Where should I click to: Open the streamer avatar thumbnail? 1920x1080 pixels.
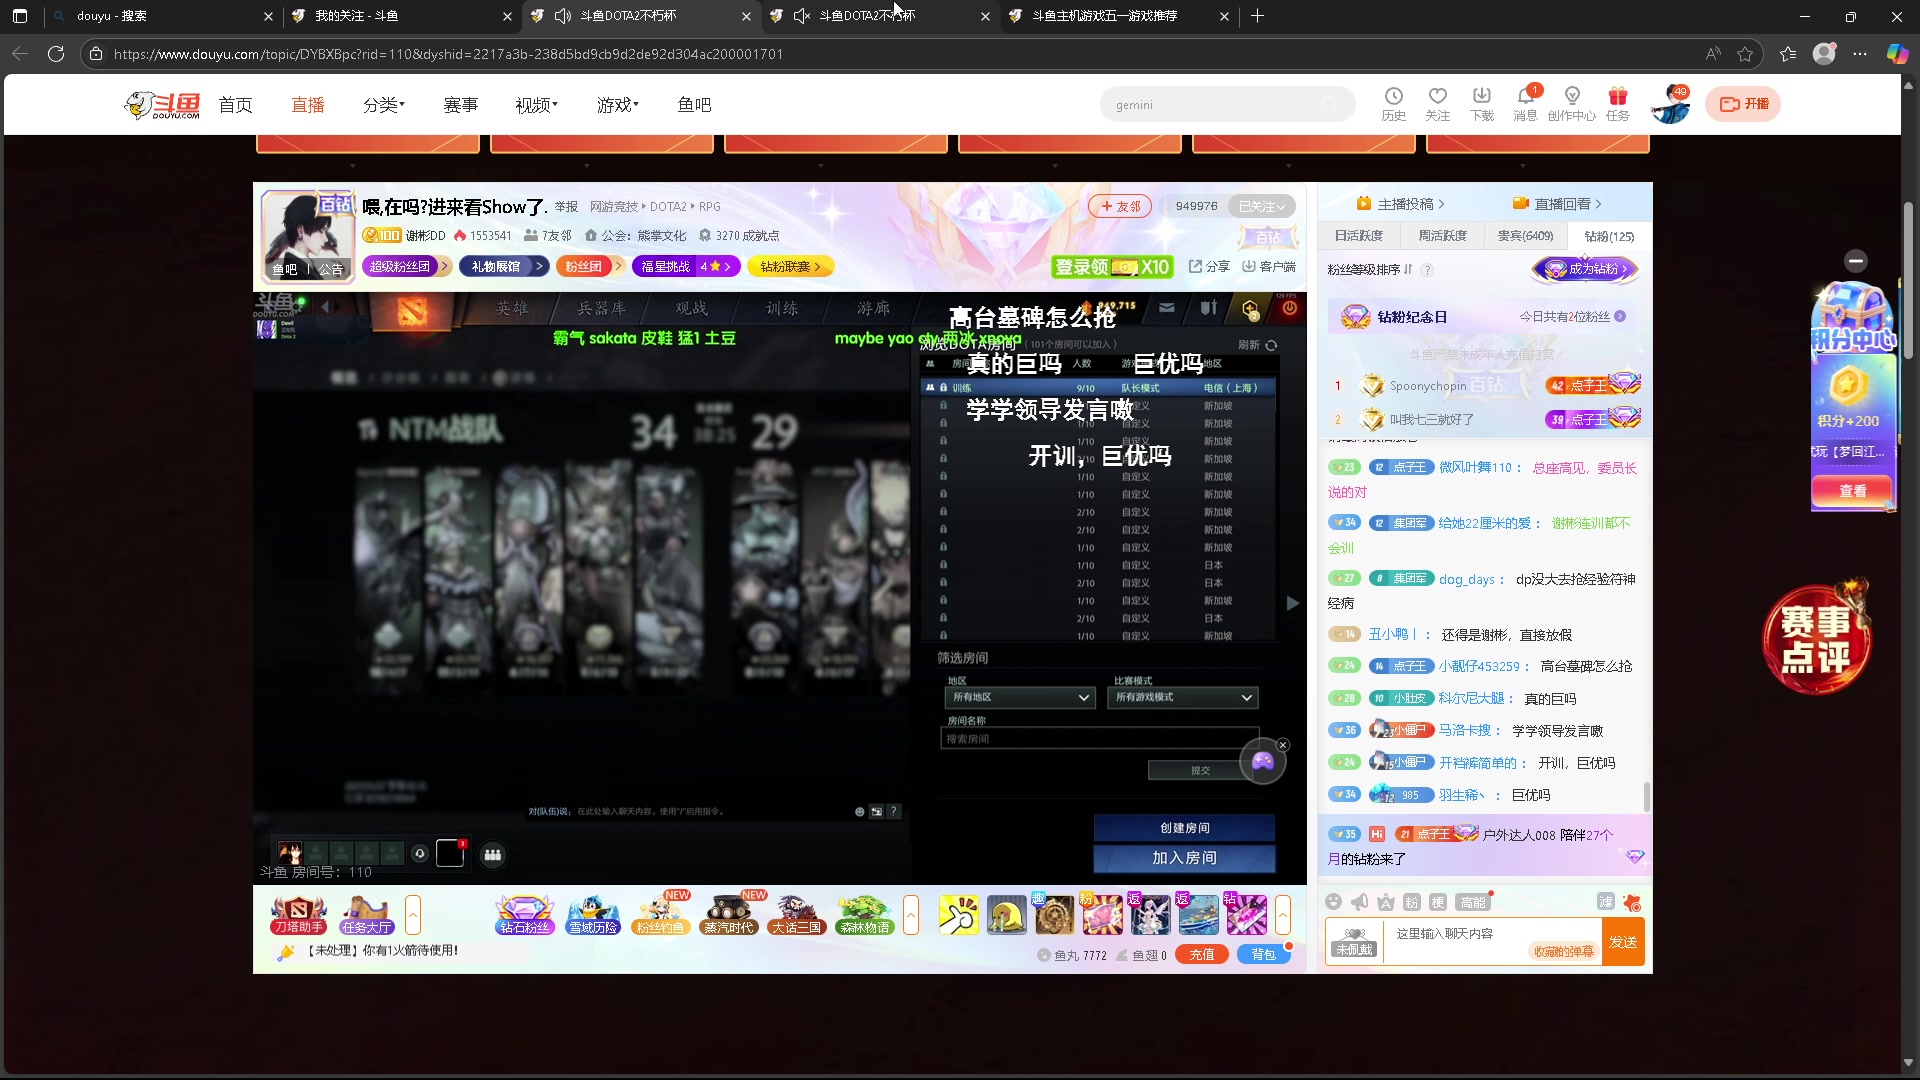pos(307,235)
